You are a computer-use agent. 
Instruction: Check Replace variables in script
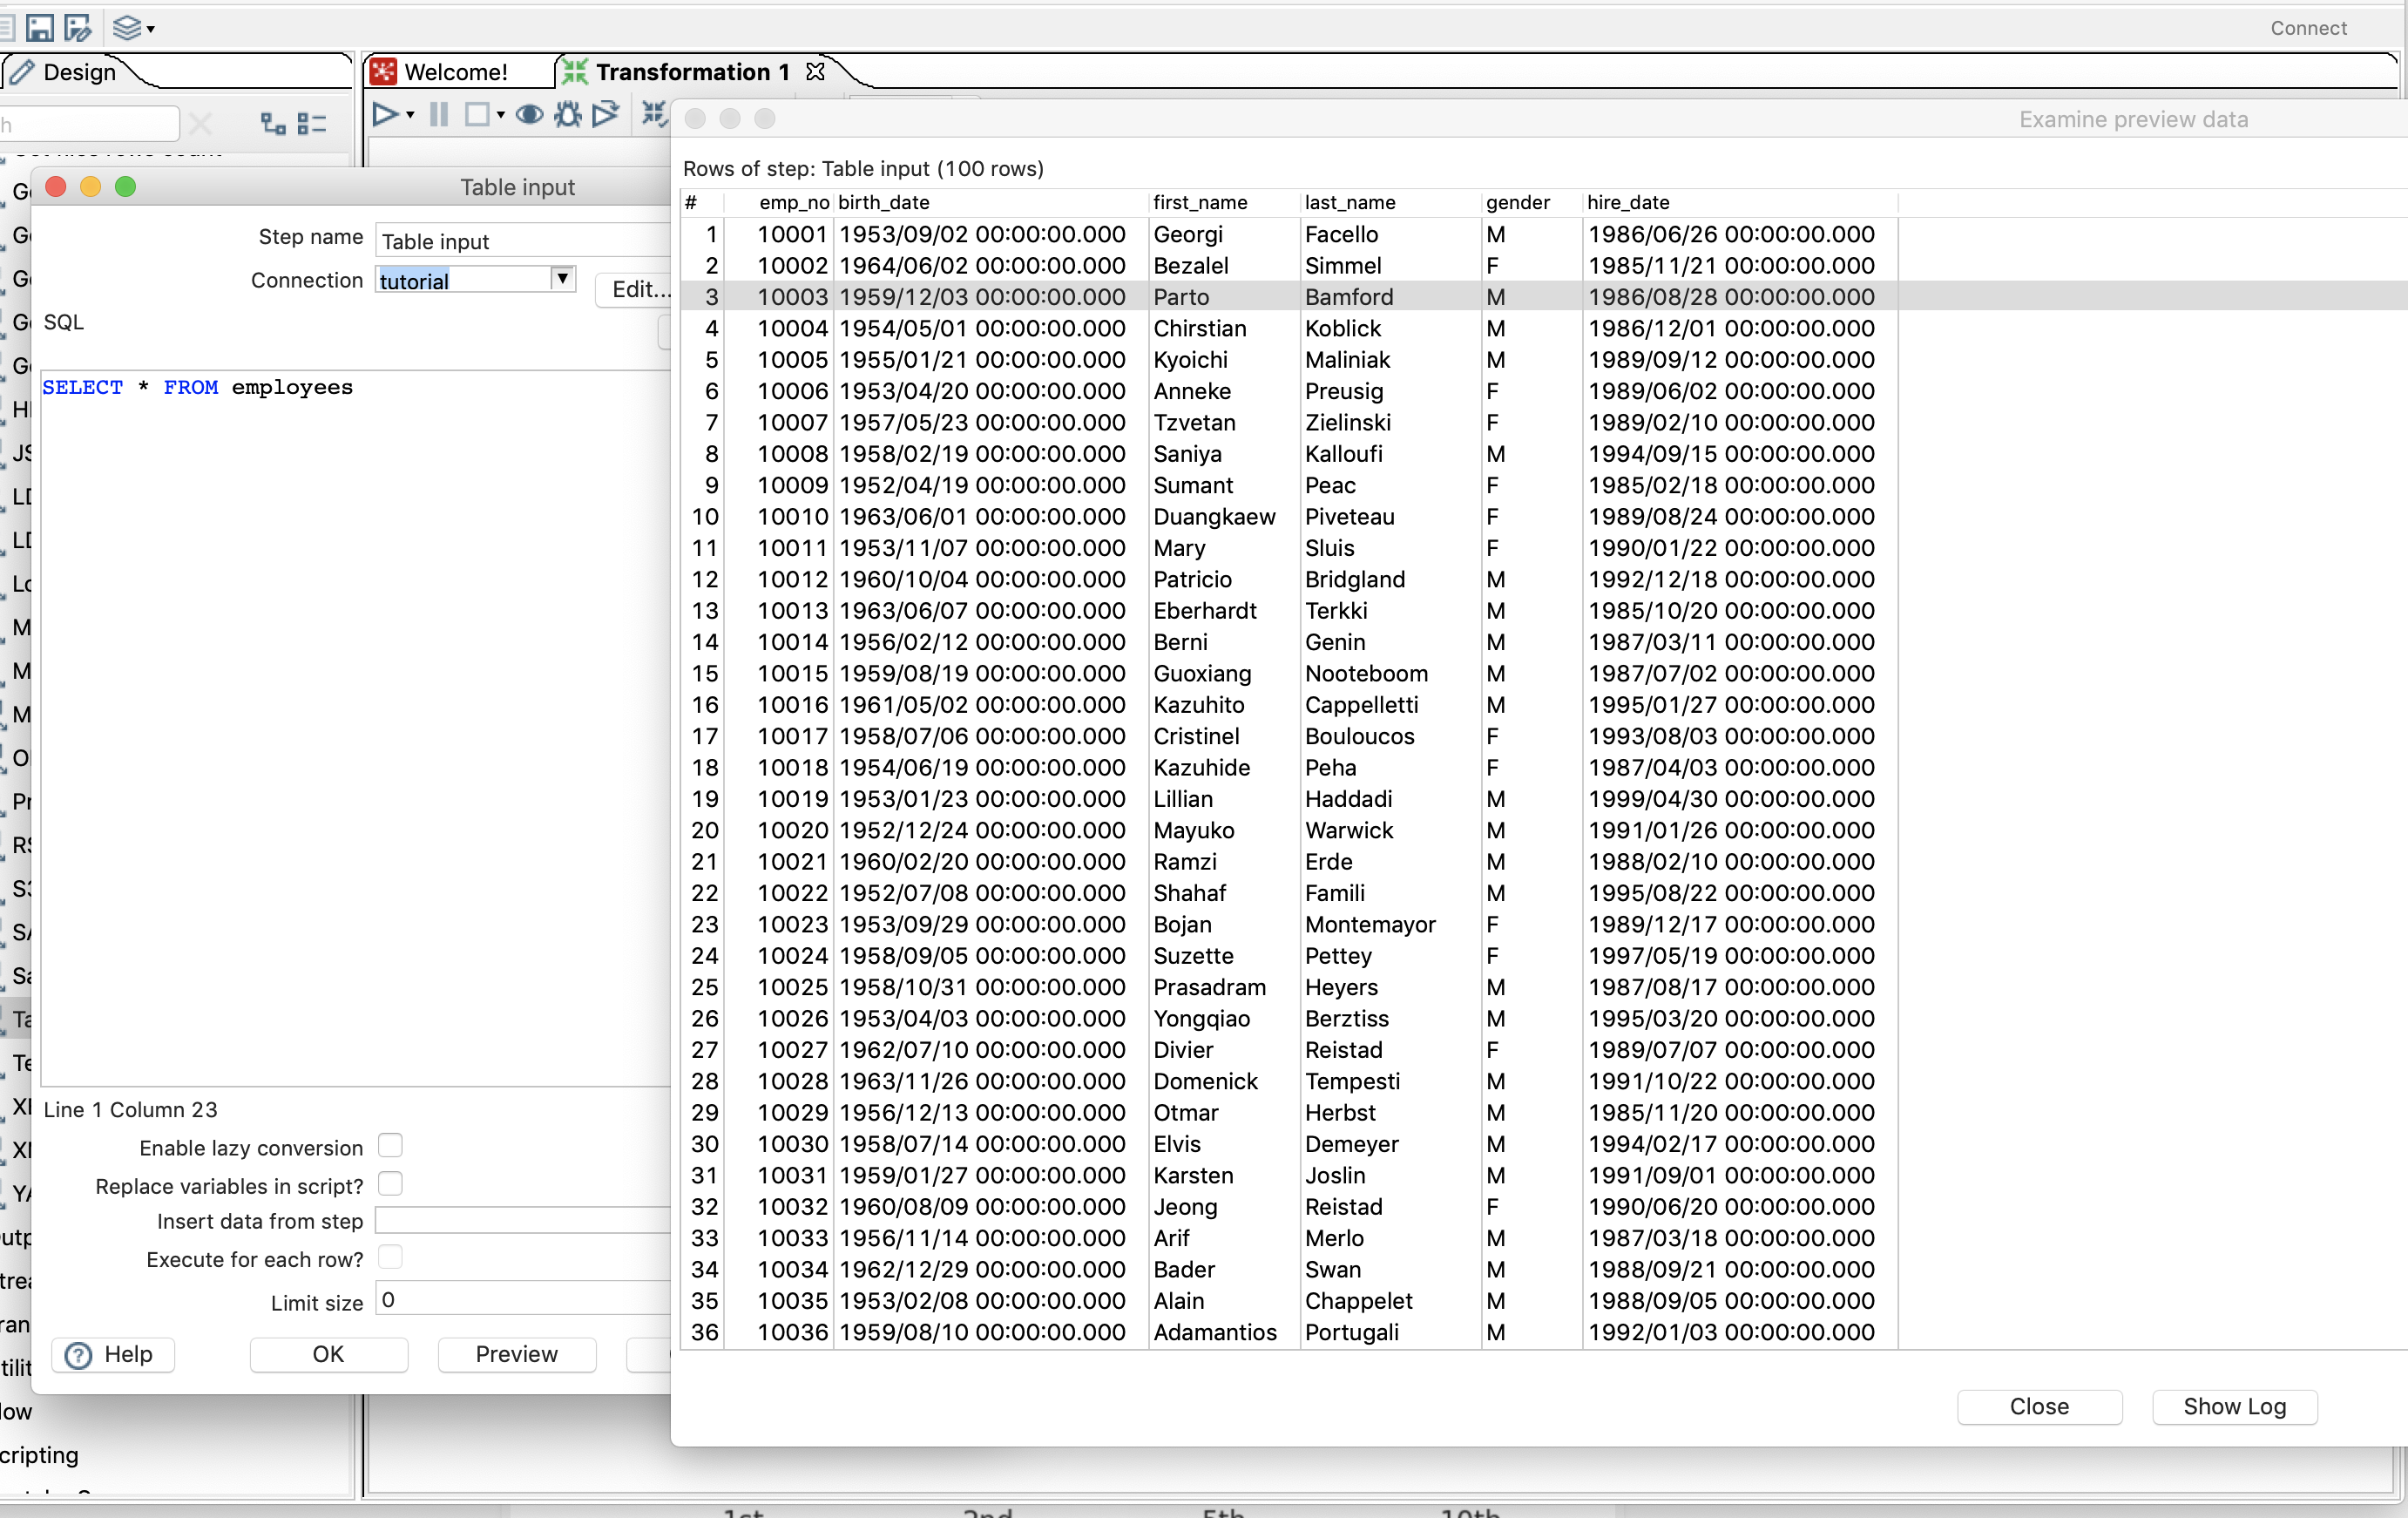click(x=390, y=1184)
